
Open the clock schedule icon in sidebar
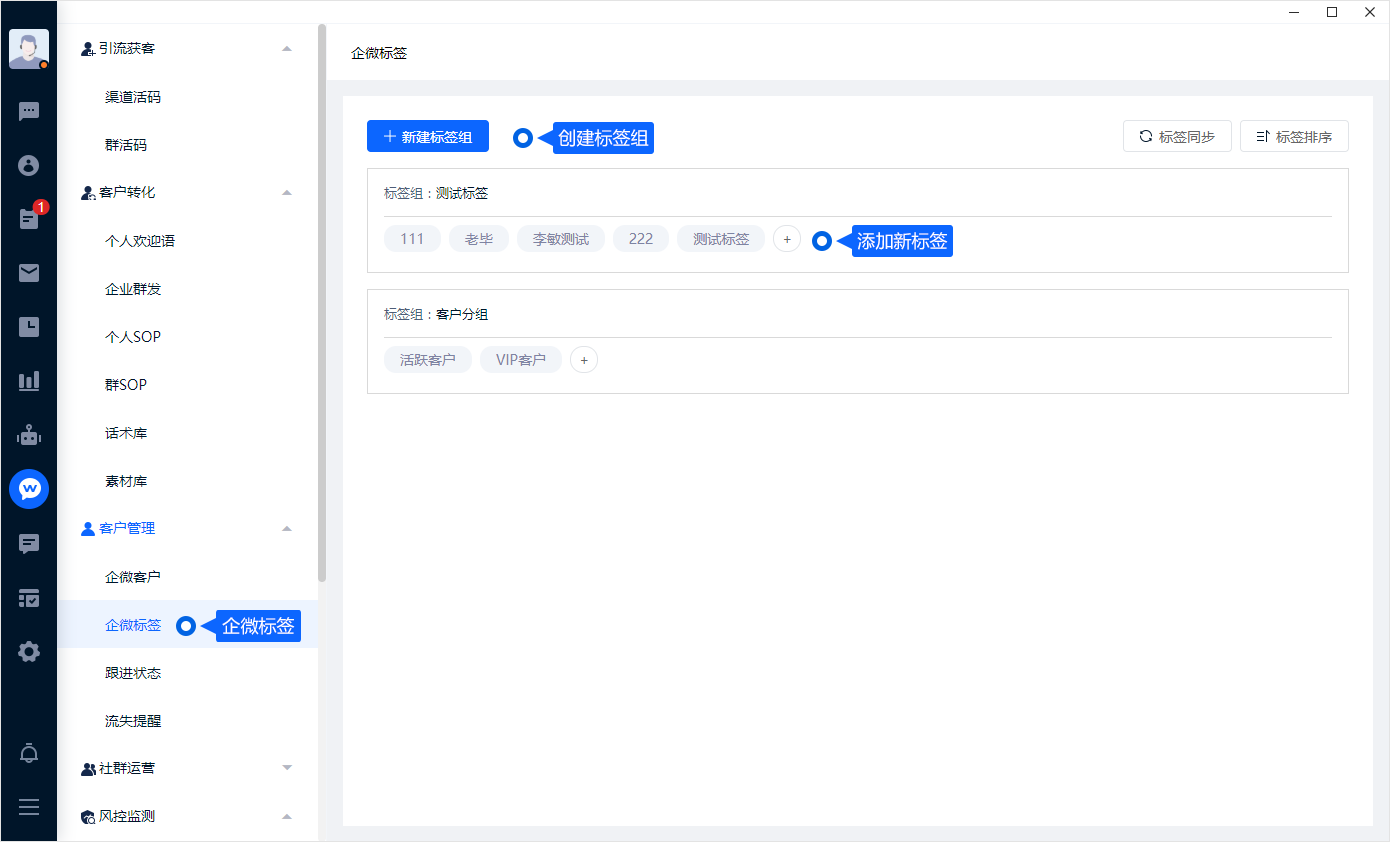[29, 326]
